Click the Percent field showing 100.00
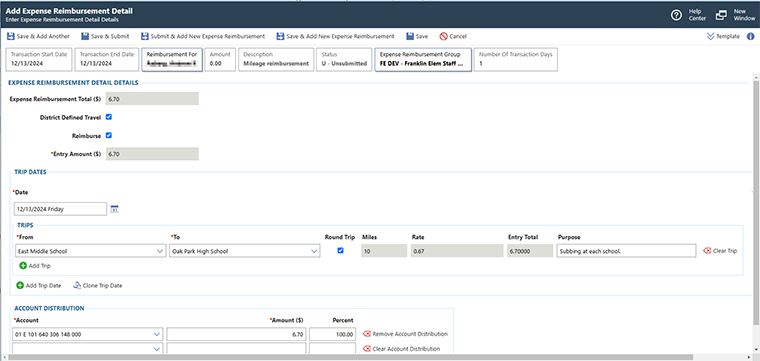The width and height of the screenshot is (760, 361). coord(332,334)
